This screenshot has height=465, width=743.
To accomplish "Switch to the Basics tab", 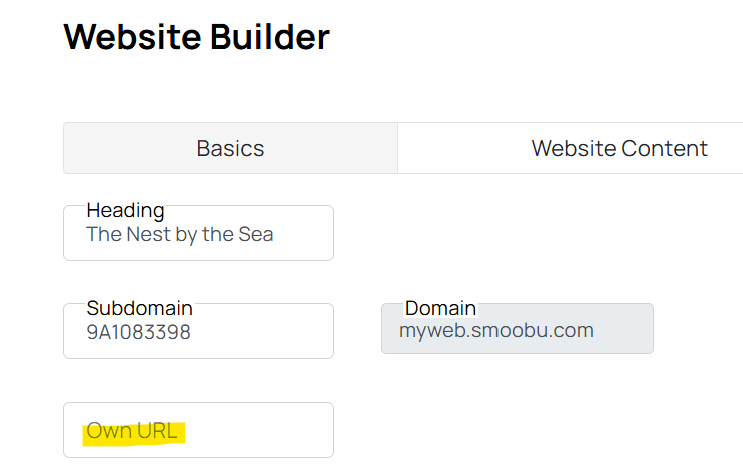I will point(230,148).
